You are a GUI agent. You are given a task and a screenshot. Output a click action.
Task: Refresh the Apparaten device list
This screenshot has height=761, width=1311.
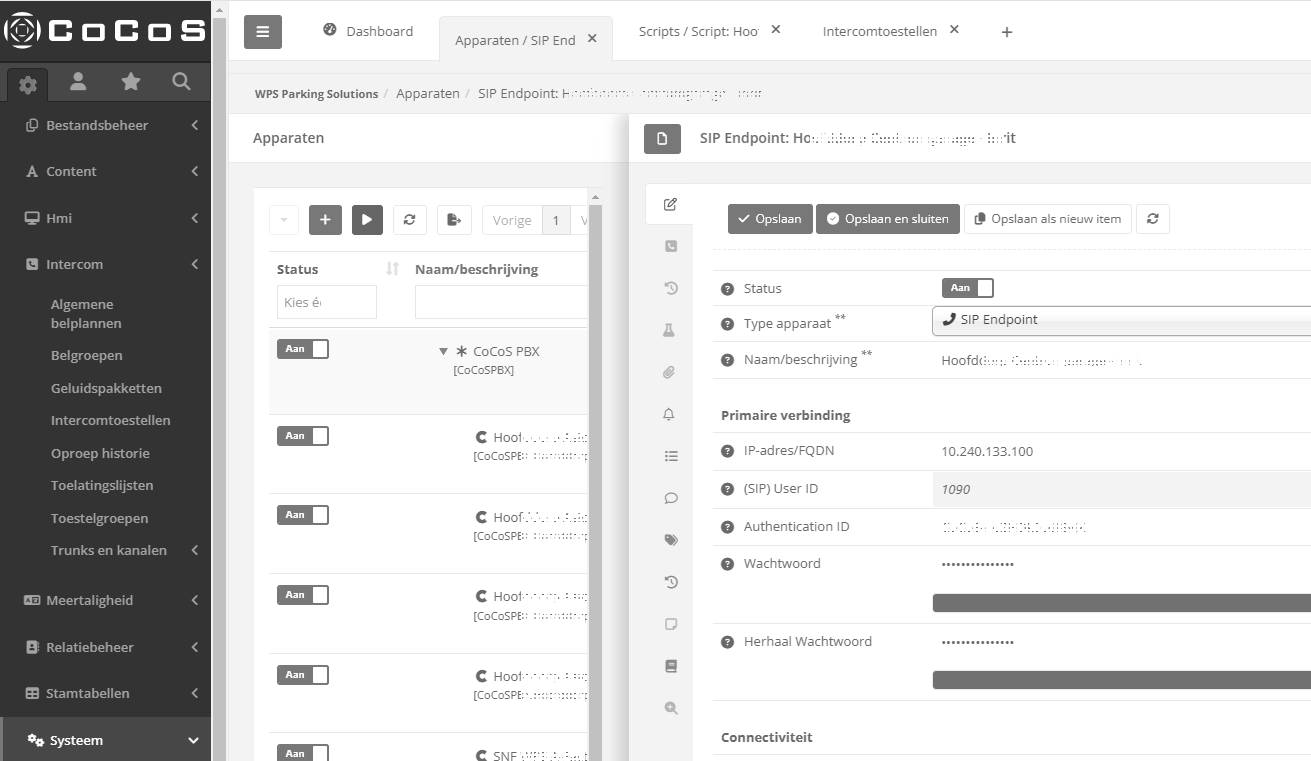pos(409,220)
